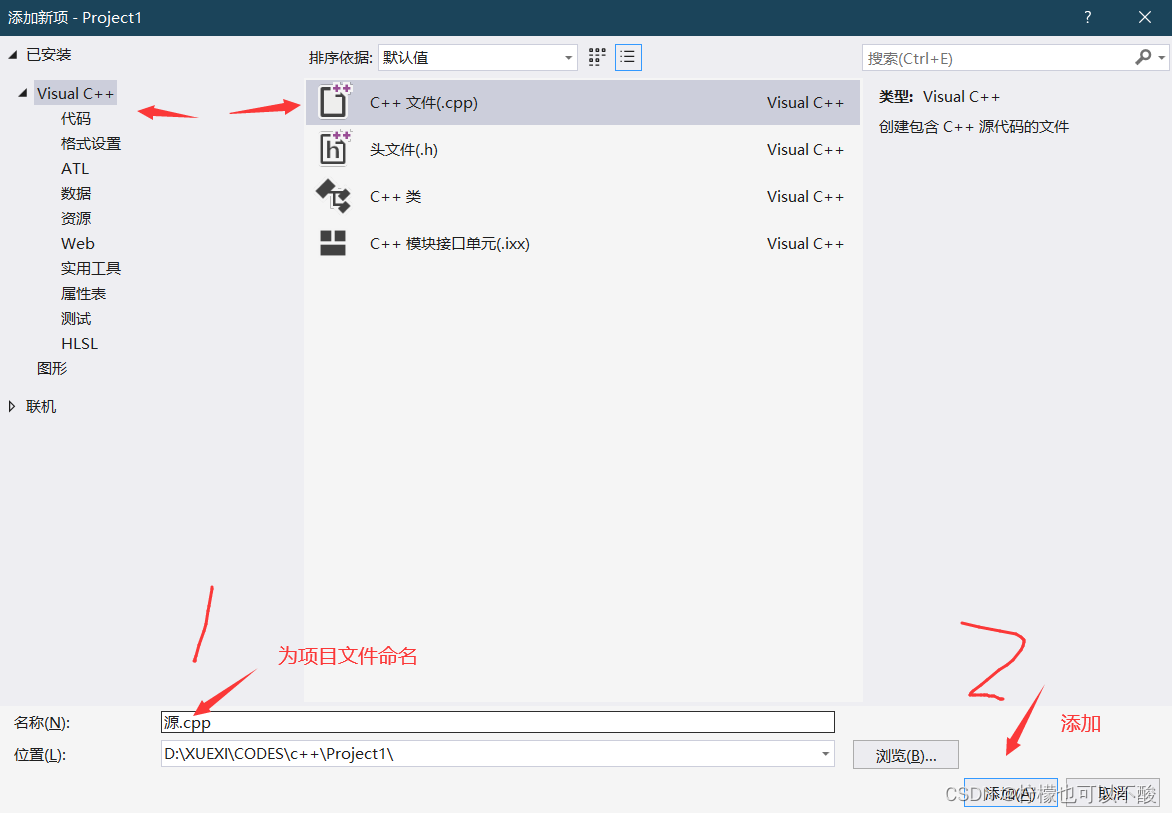Select the 代码 category

75,119
